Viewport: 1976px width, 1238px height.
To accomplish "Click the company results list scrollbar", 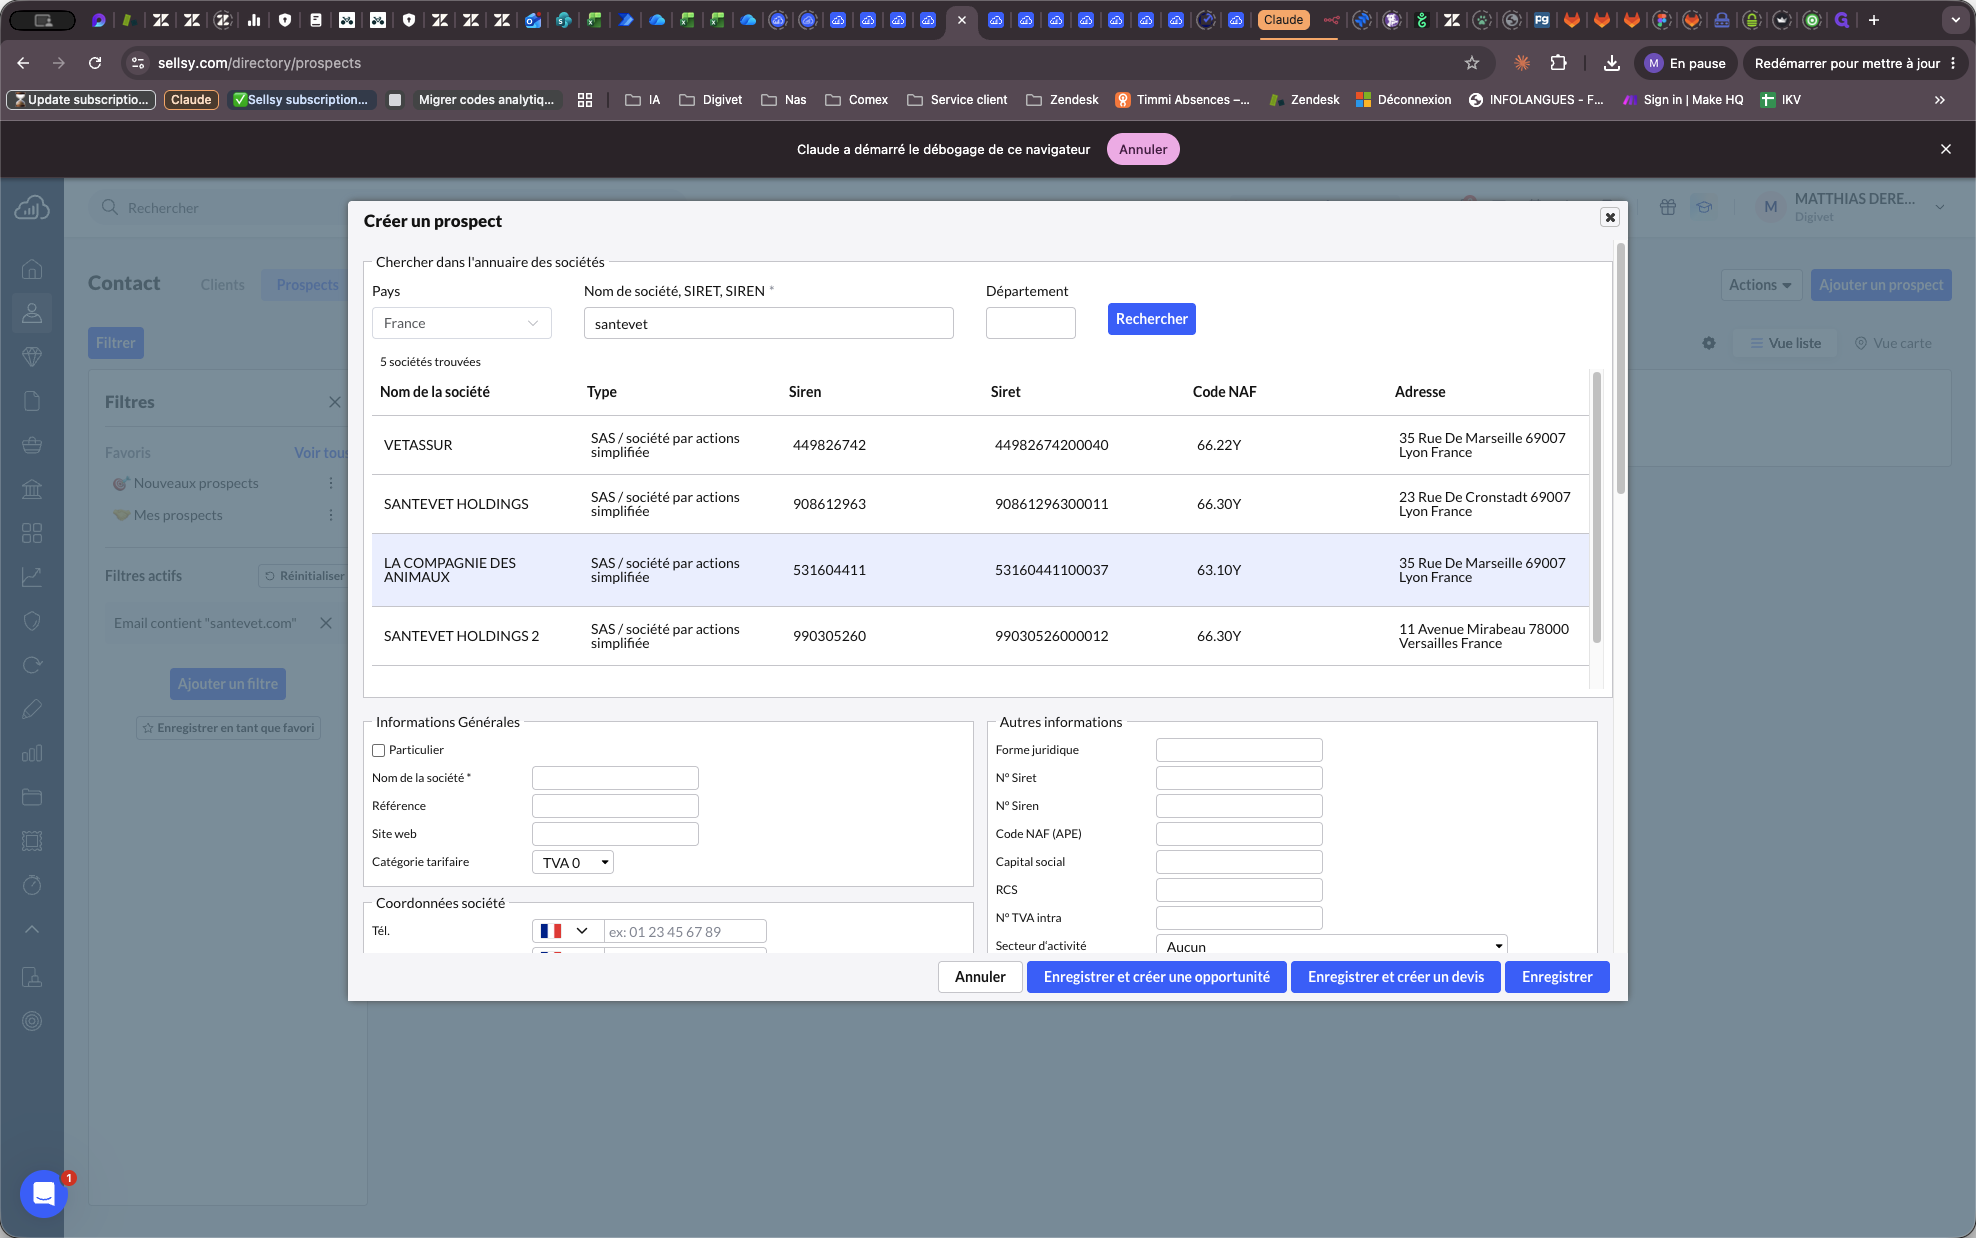I will 1597,508.
